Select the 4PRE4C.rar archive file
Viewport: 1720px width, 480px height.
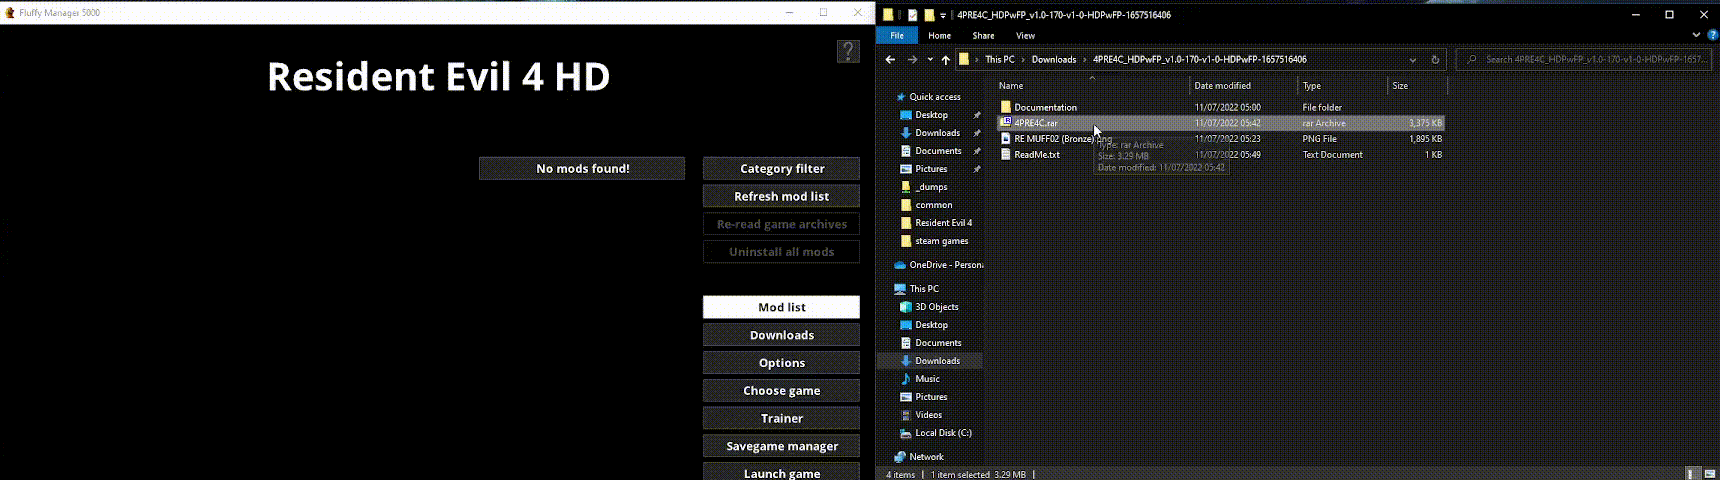[x=1220, y=123]
